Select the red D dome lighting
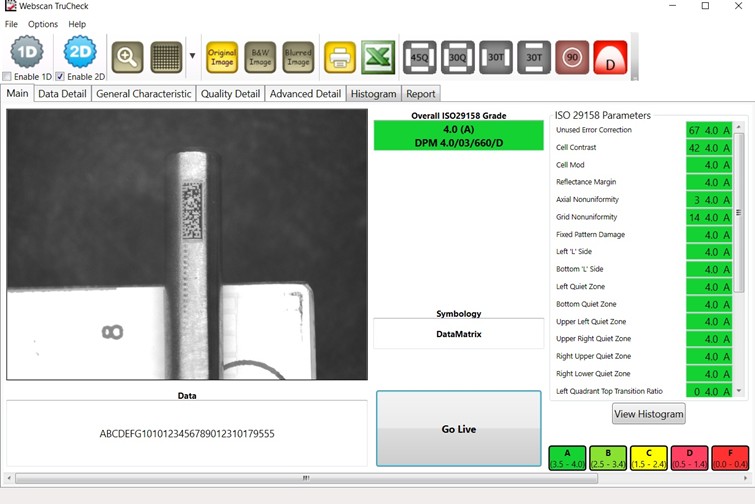This screenshot has height=504, width=755. click(x=611, y=57)
